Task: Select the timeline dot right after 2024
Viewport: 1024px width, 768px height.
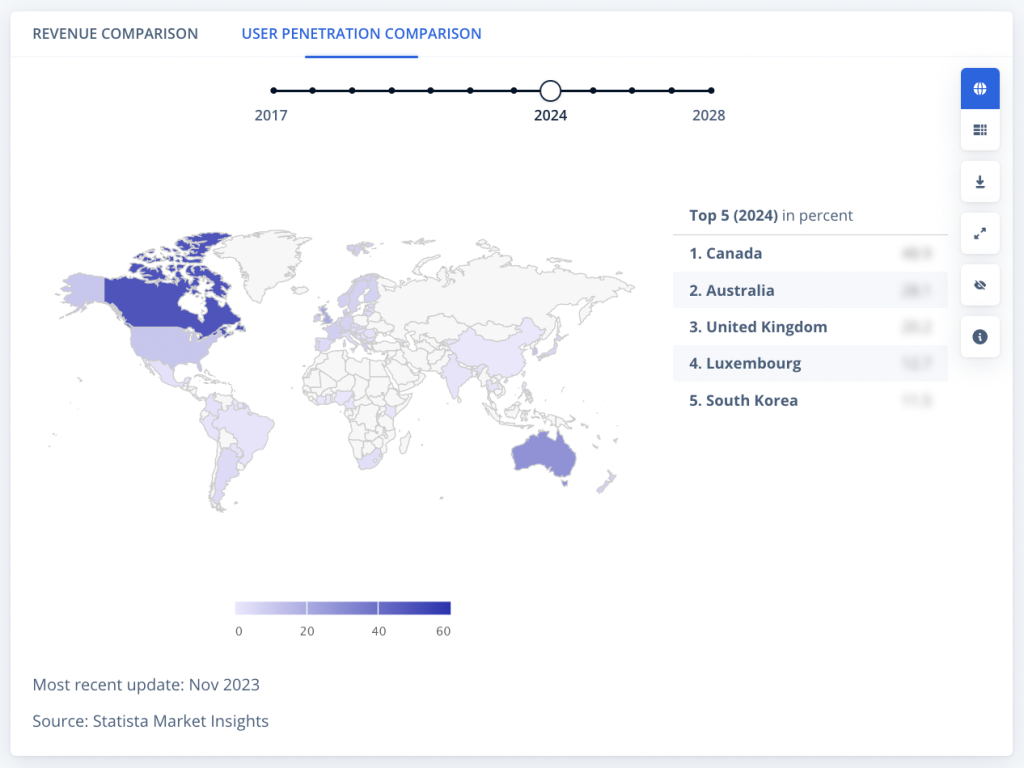Action: 593,91
